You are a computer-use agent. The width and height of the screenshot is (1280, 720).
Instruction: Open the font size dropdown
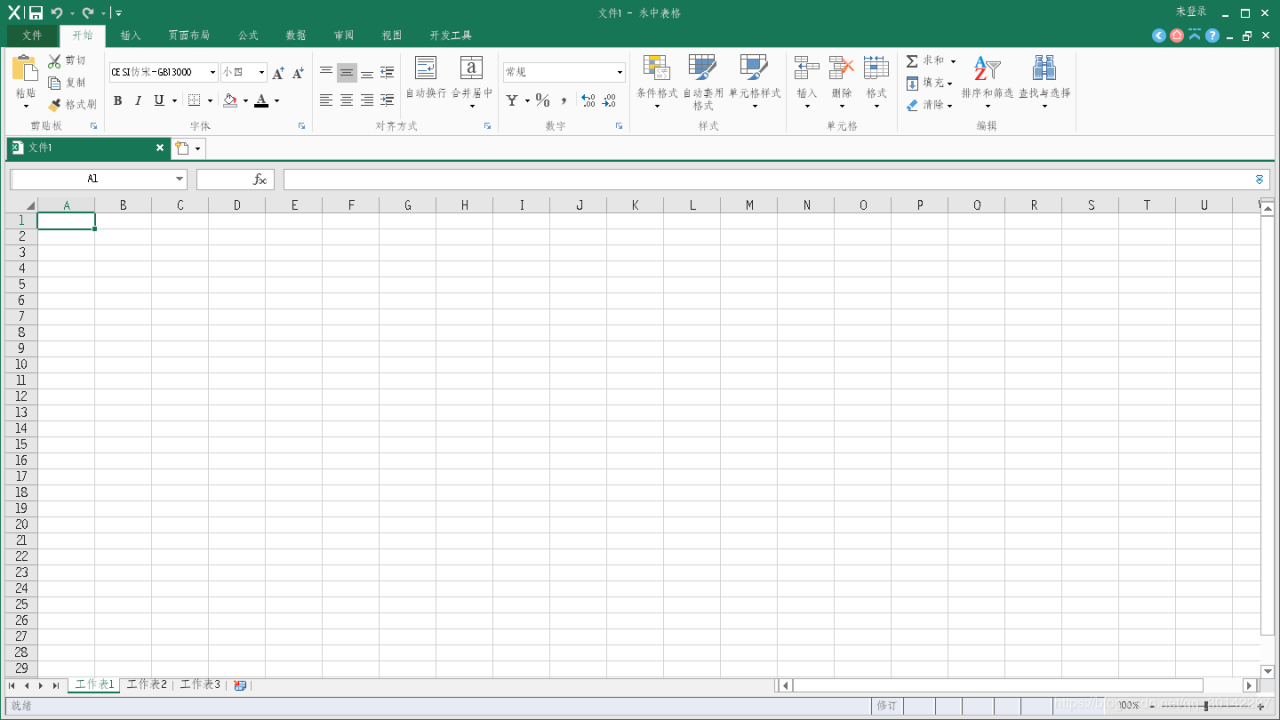[x=262, y=72]
